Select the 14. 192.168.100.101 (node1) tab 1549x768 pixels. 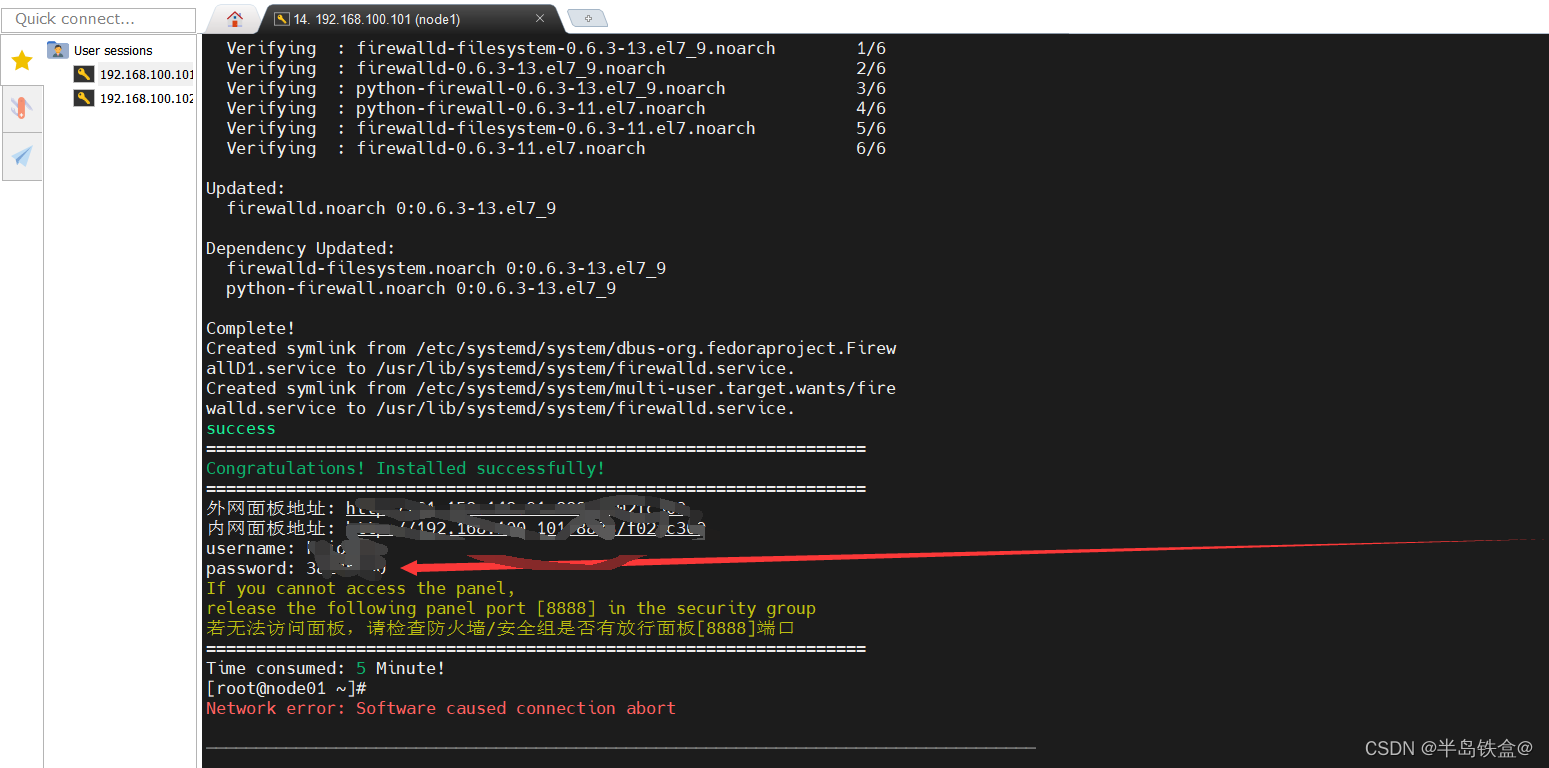pyautogui.click(x=410, y=19)
